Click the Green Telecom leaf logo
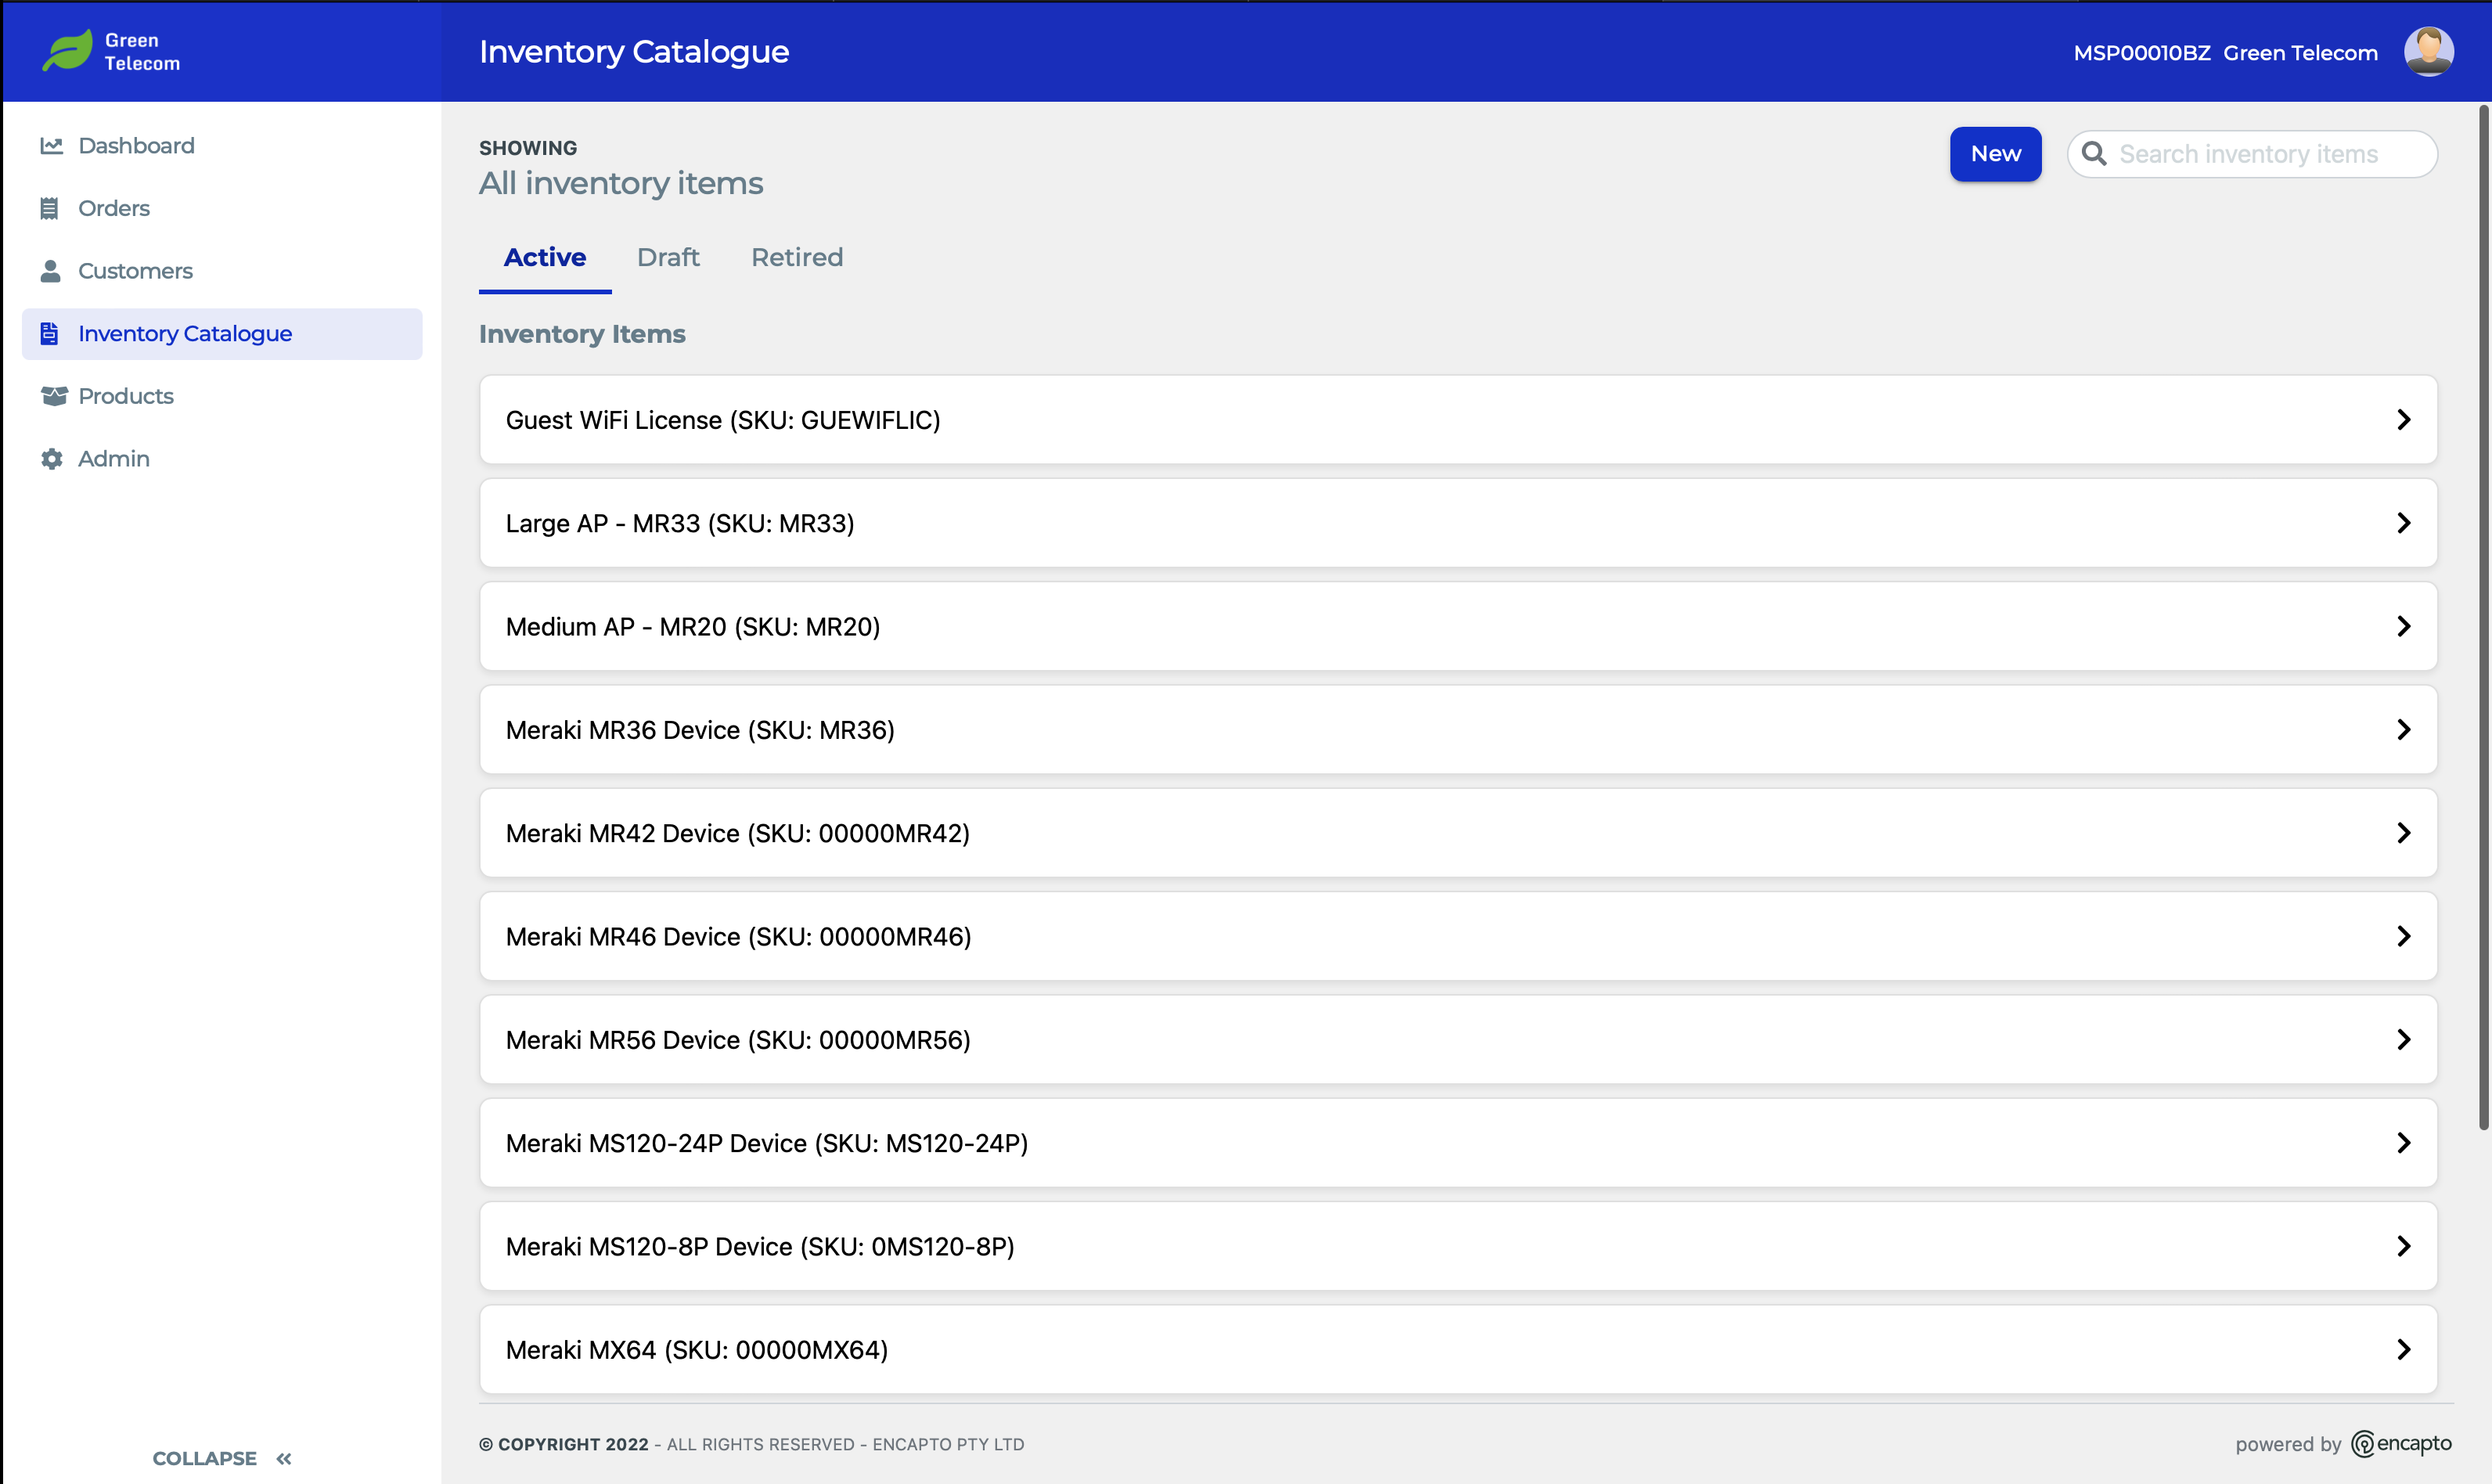The width and height of the screenshot is (2492, 1484). point(68,50)
